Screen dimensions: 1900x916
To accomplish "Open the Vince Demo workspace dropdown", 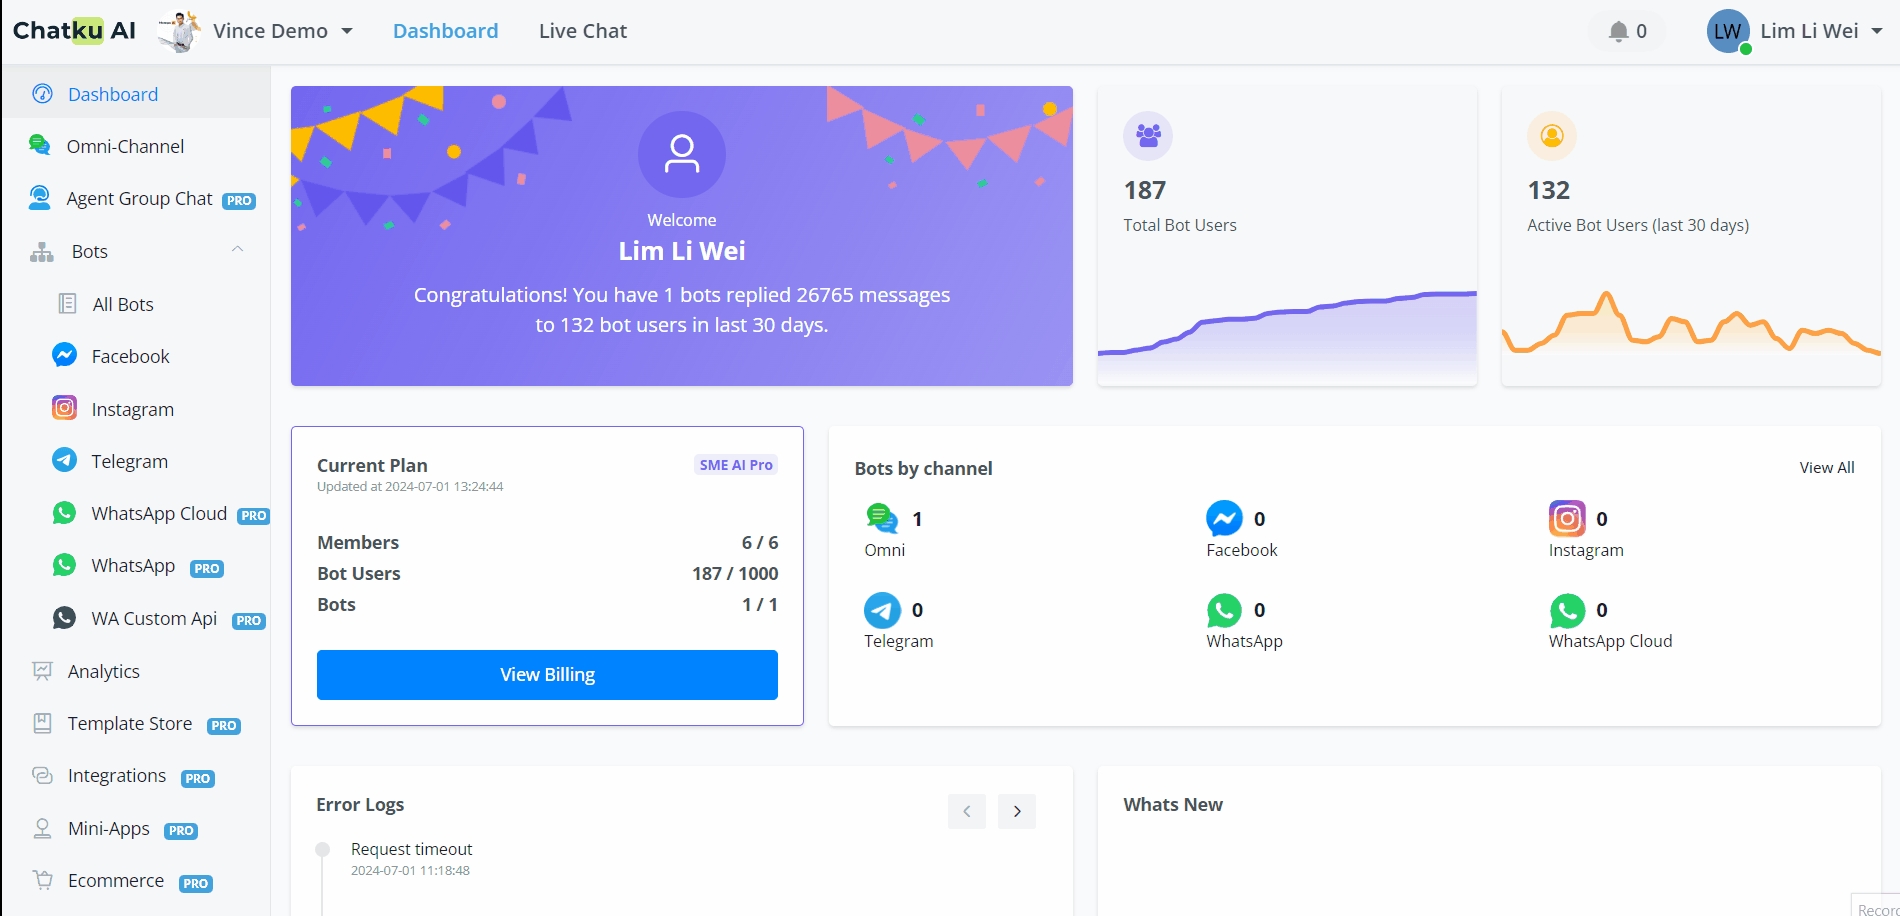I will click(283, 31).
